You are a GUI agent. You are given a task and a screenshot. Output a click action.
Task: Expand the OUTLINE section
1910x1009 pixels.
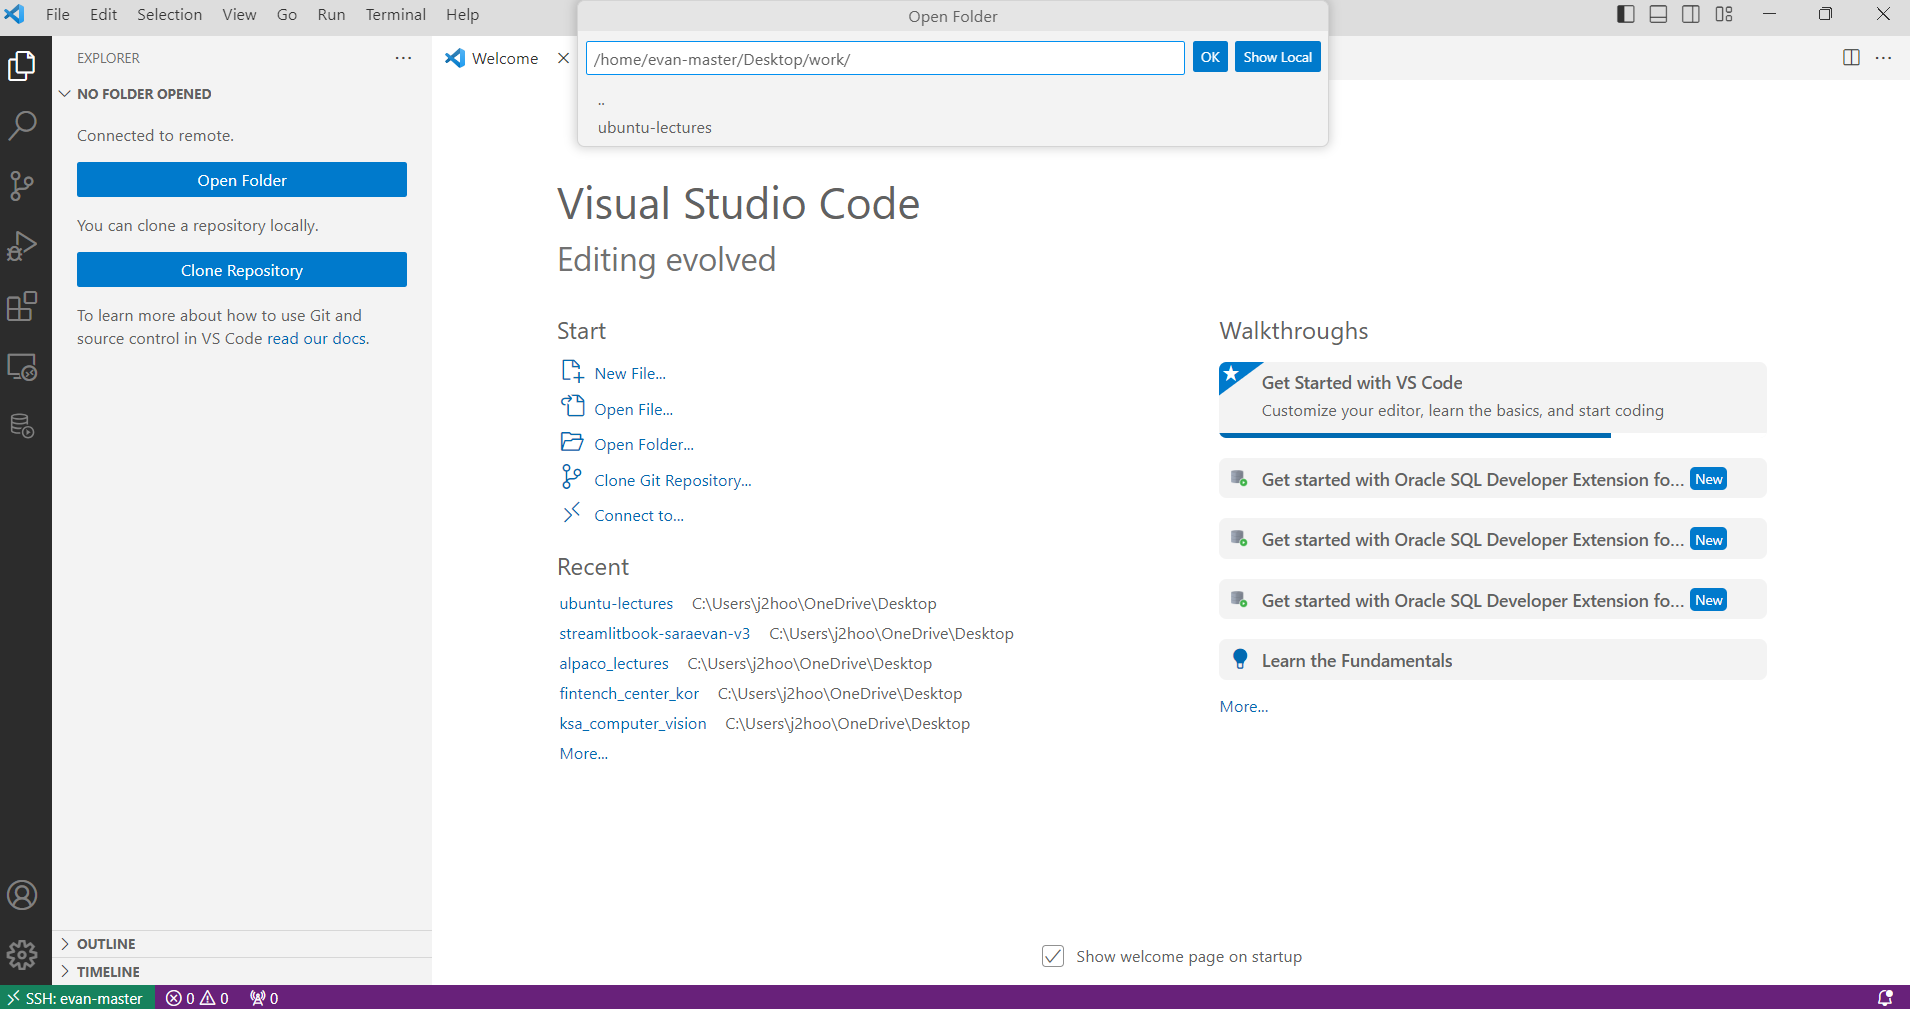pos(242,944)
